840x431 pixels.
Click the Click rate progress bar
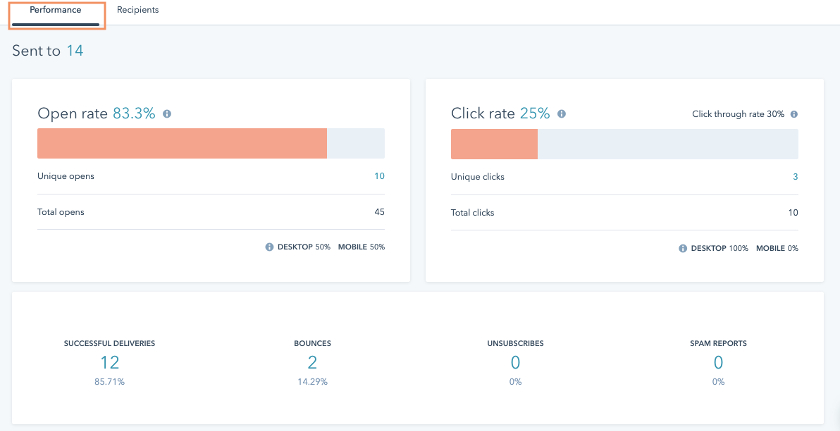[625, 144]
